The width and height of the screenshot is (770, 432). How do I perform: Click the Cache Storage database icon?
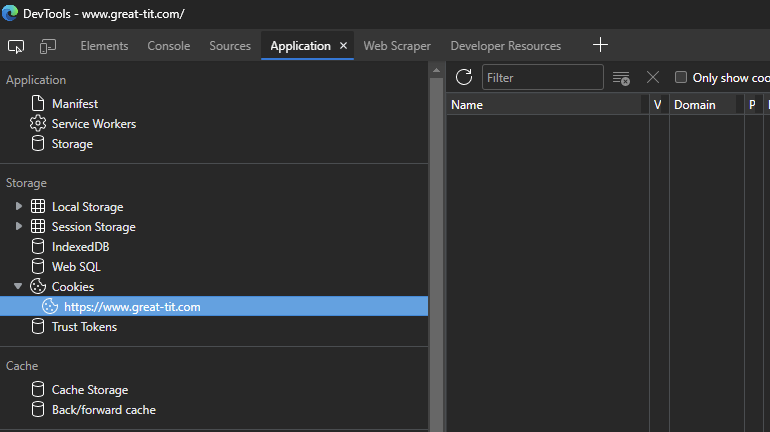38,389
